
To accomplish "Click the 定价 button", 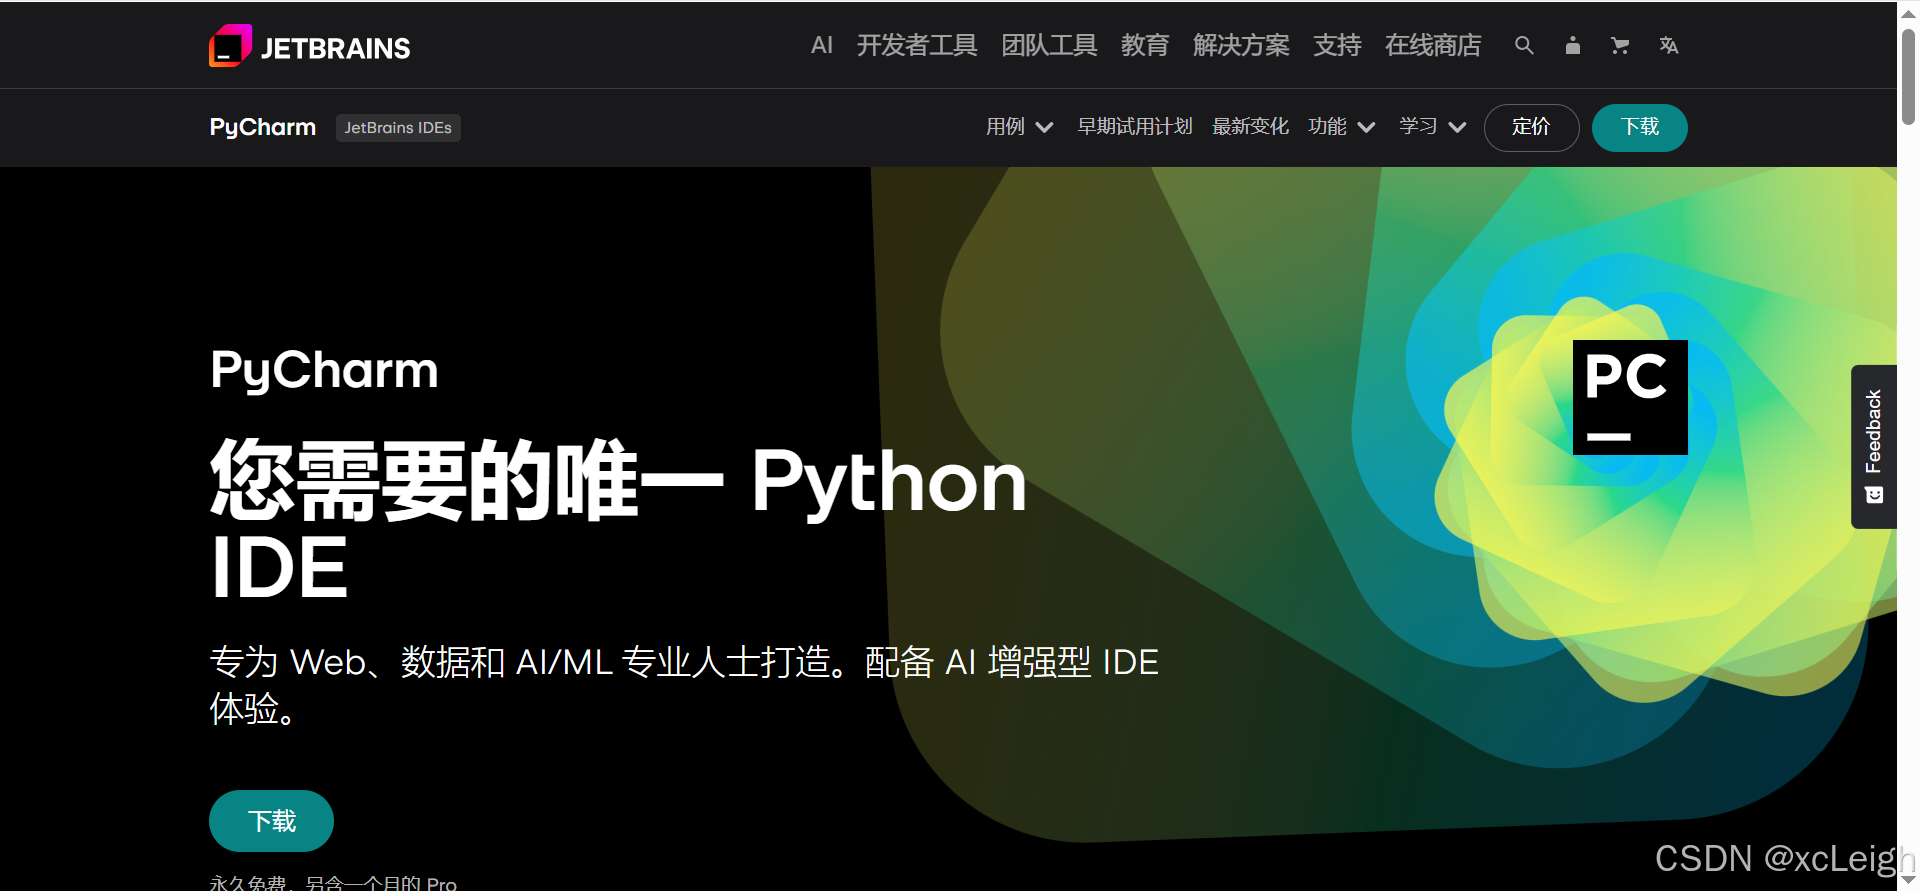I will pyautogui.click(x=1531, y=127).
